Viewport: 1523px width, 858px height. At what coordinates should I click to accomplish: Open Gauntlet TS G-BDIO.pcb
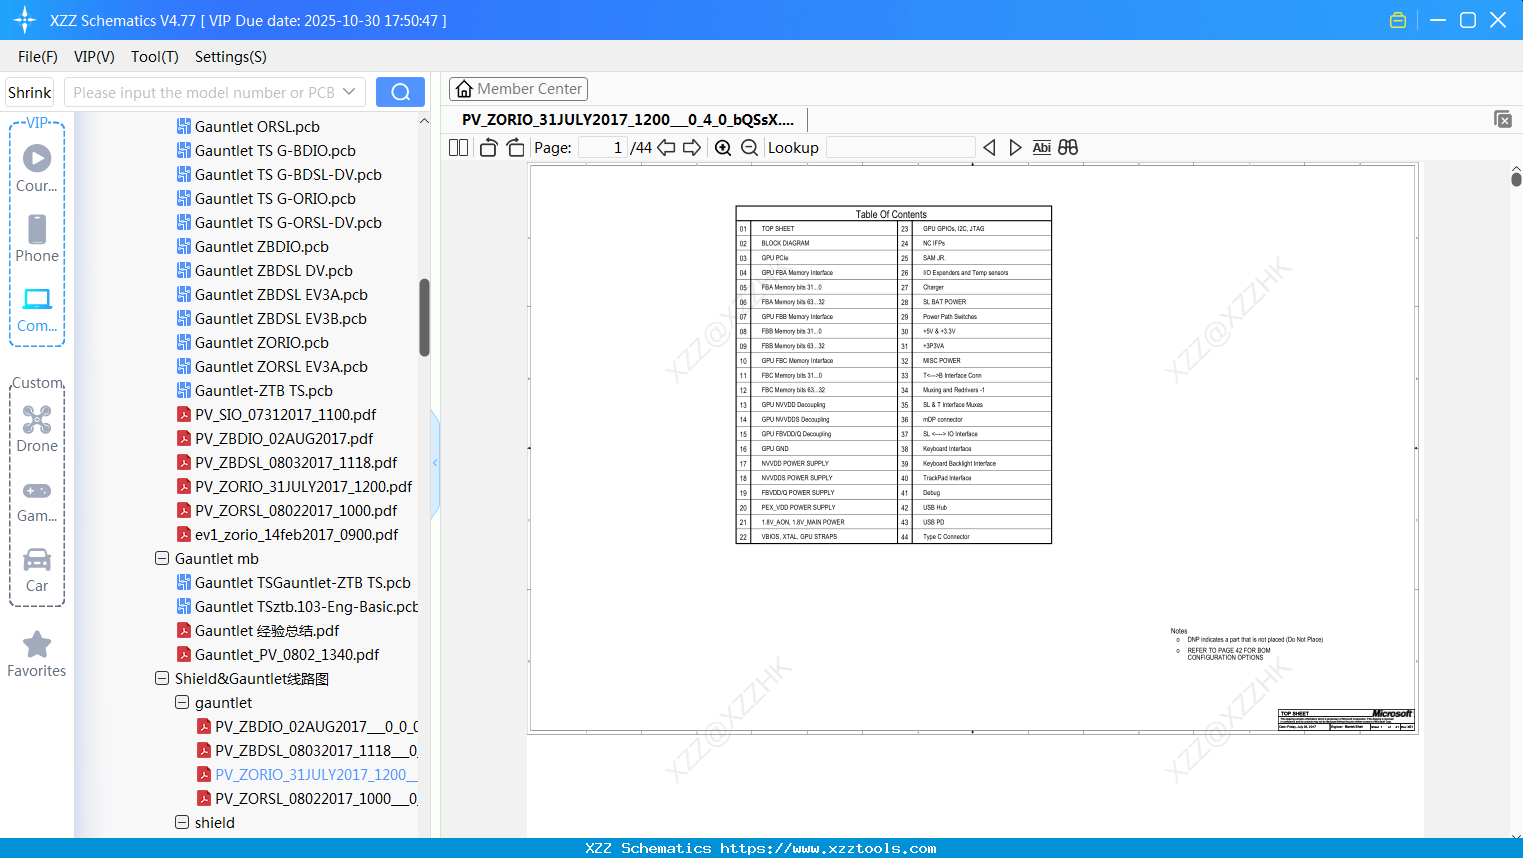275,151
